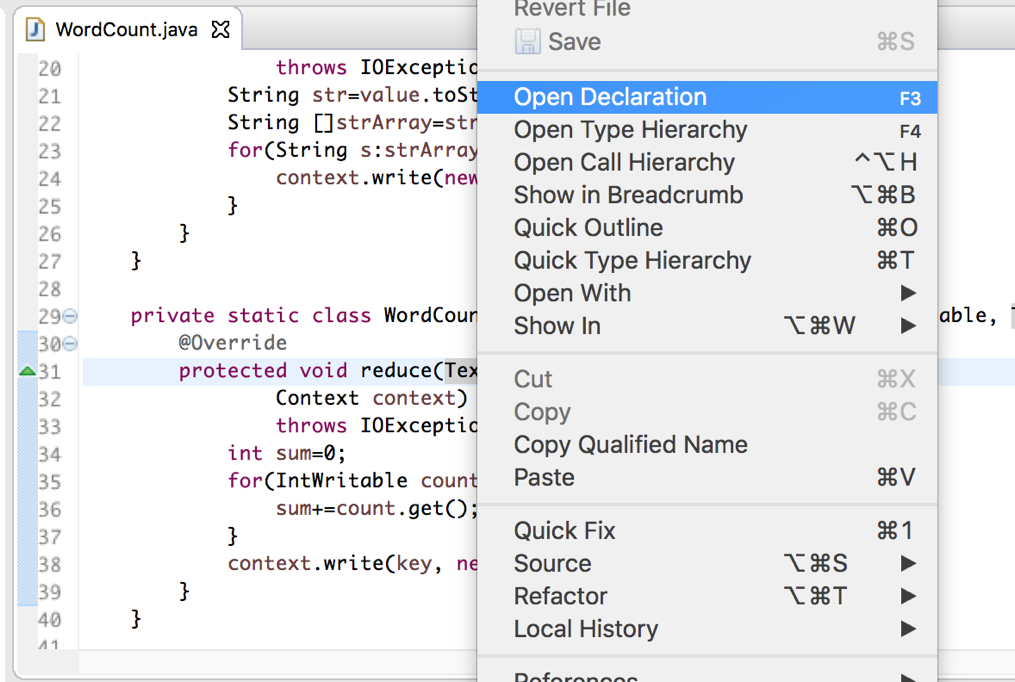Choose Open Type Hierarchy

[x=707, y=130]
